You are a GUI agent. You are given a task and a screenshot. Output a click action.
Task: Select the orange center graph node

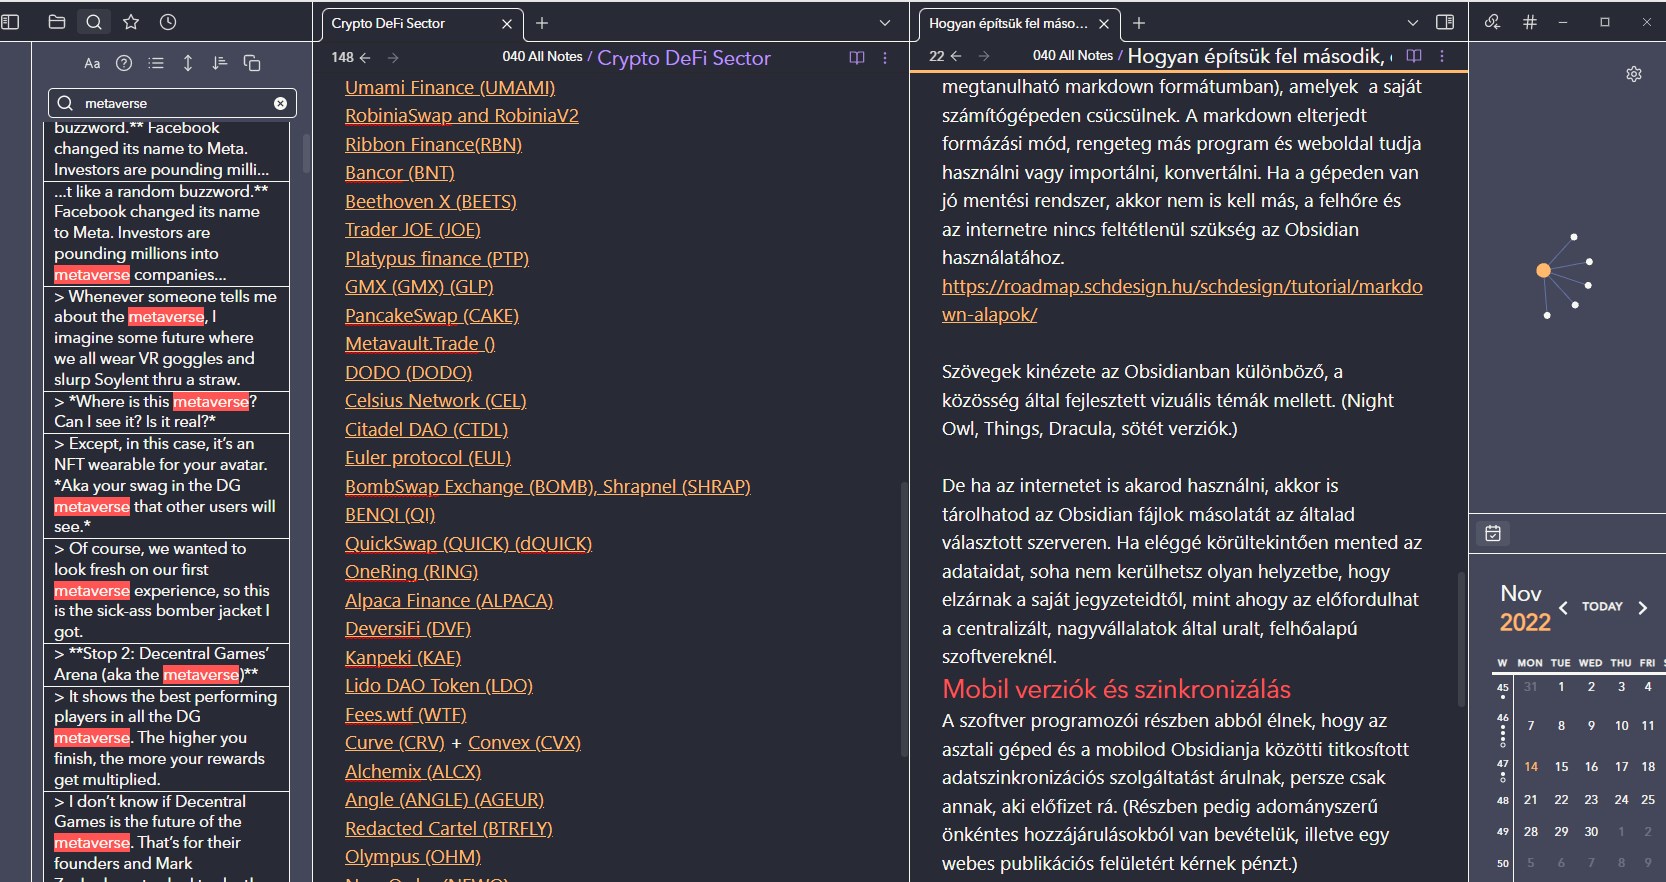coord(1543,270)
